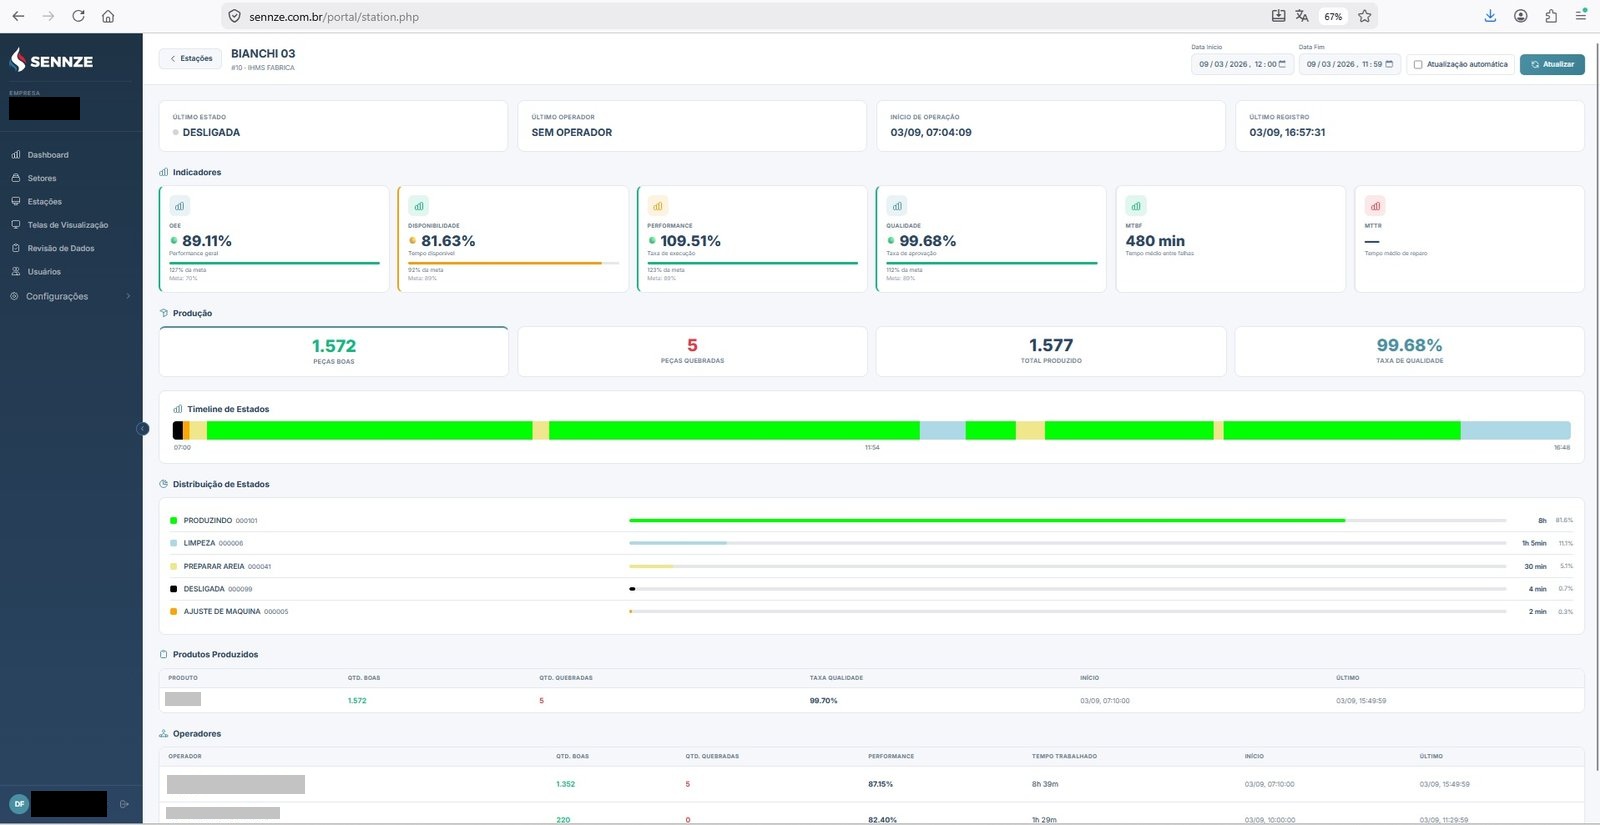Click the Performance indicator card icon
The height and width of the screenshot is (825, 1600).
[657, 206]
